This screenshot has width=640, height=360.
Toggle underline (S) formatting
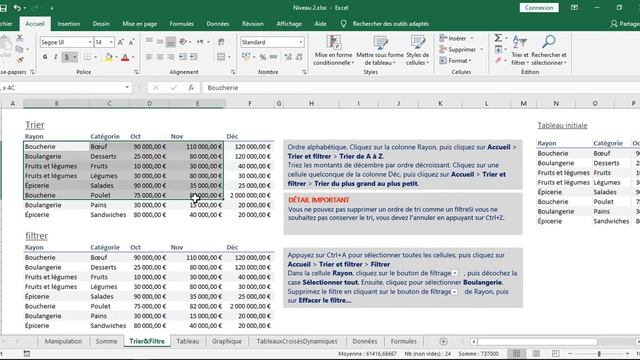(x=67, y=57)
